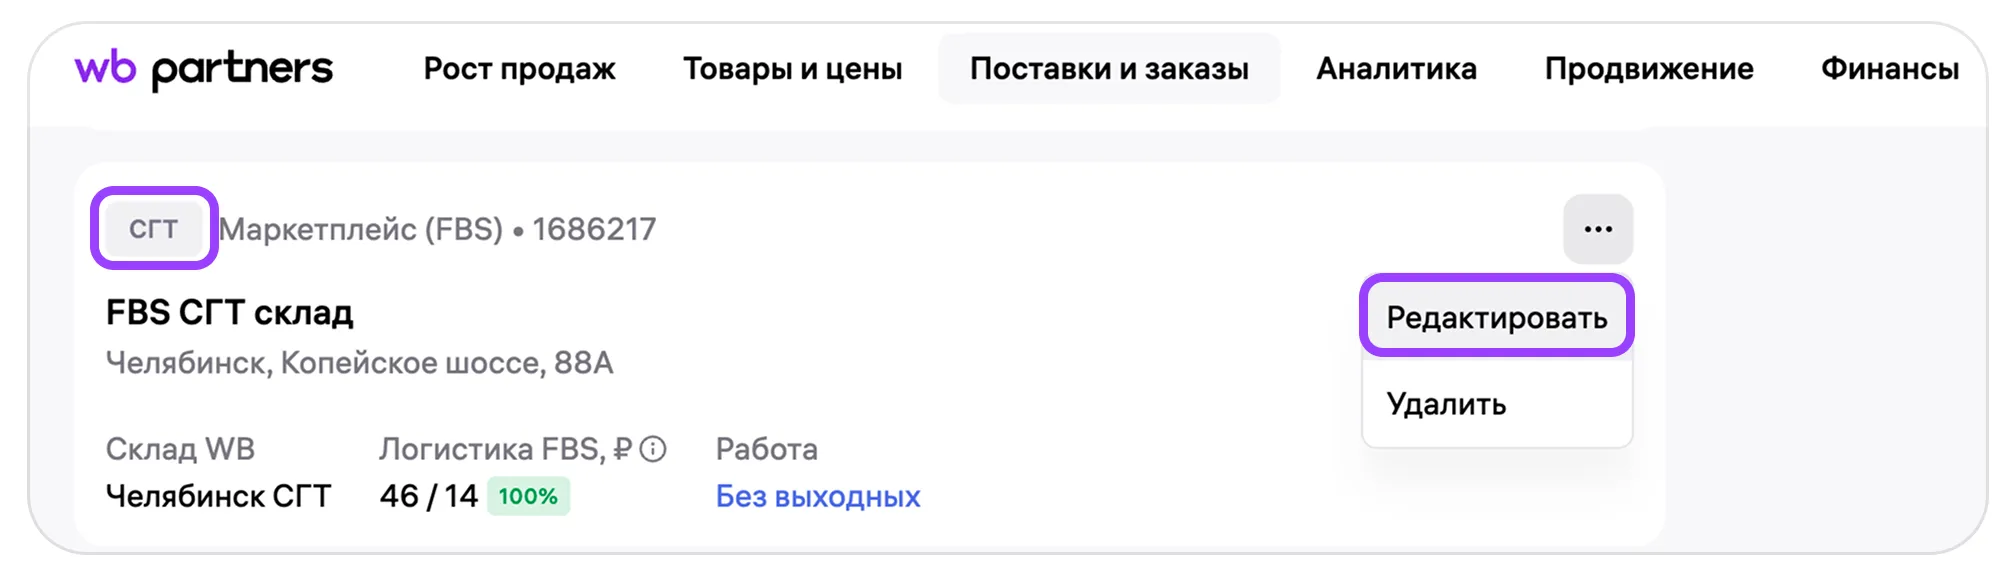
Task: Open the Продвижение menu
Action: pos(1648,69)
